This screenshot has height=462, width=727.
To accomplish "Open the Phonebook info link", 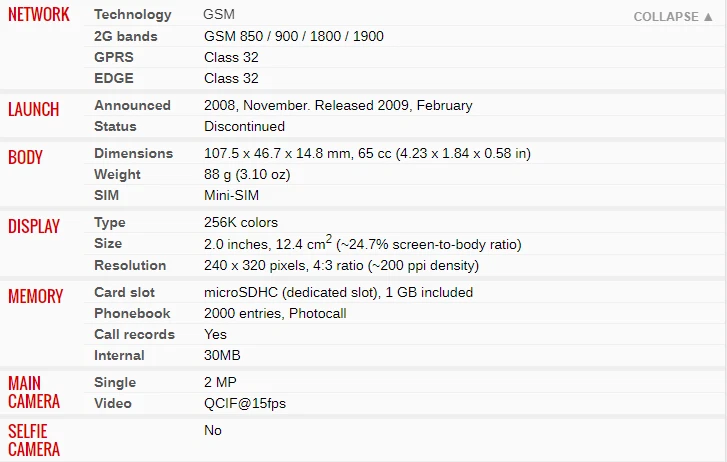I will coord(132,313).
